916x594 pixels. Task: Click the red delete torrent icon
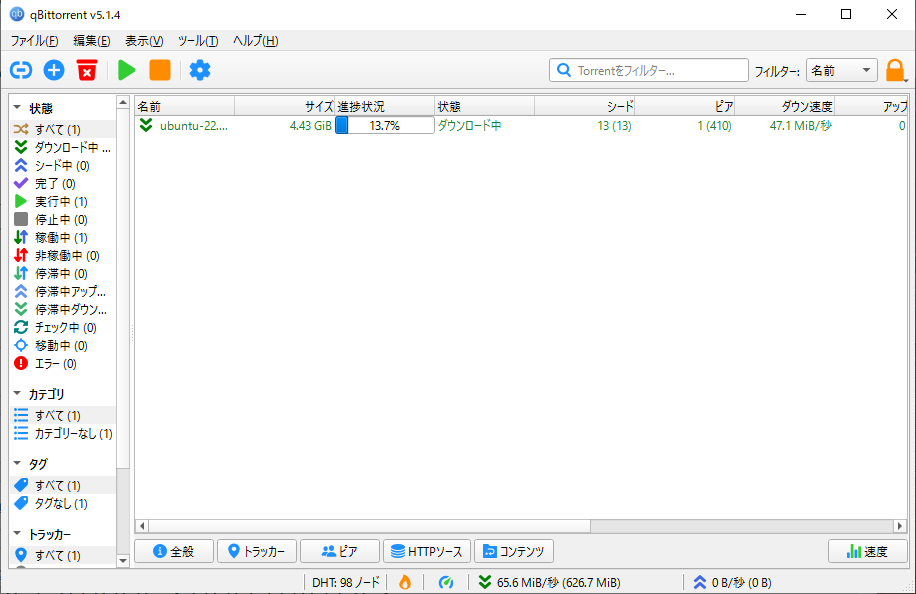(87, 70)
